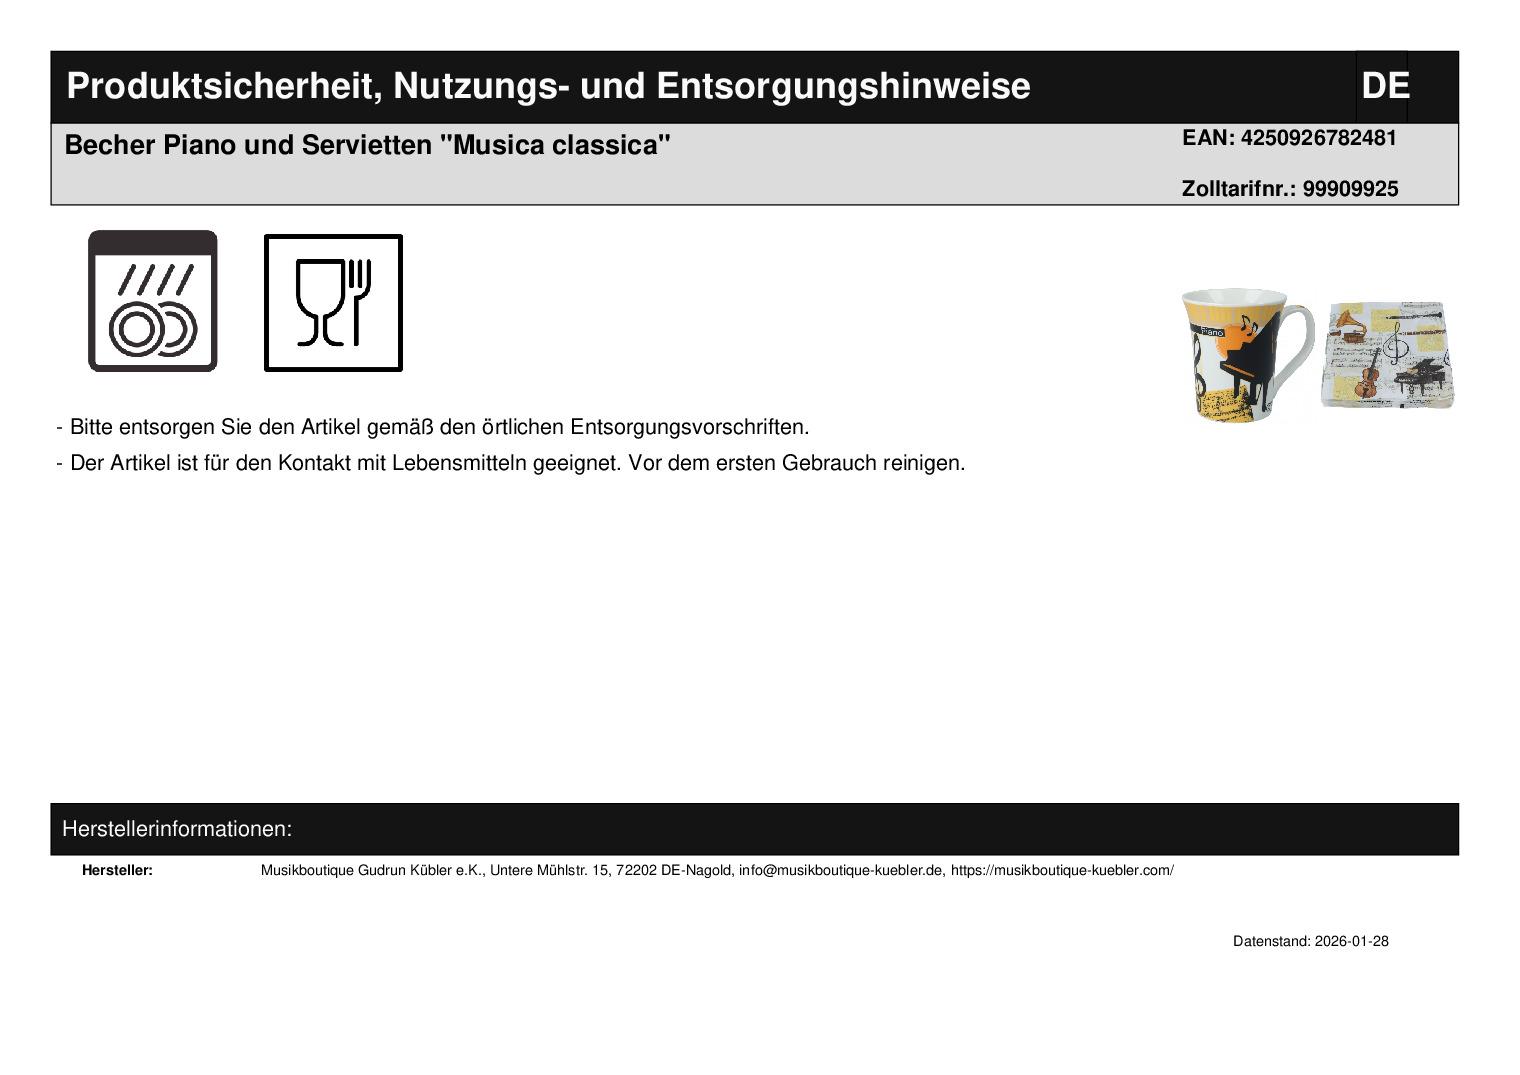Click the food-safe glass and fork icon
This screenshot has height=1075, width=1520.
[x=333, y=303]
